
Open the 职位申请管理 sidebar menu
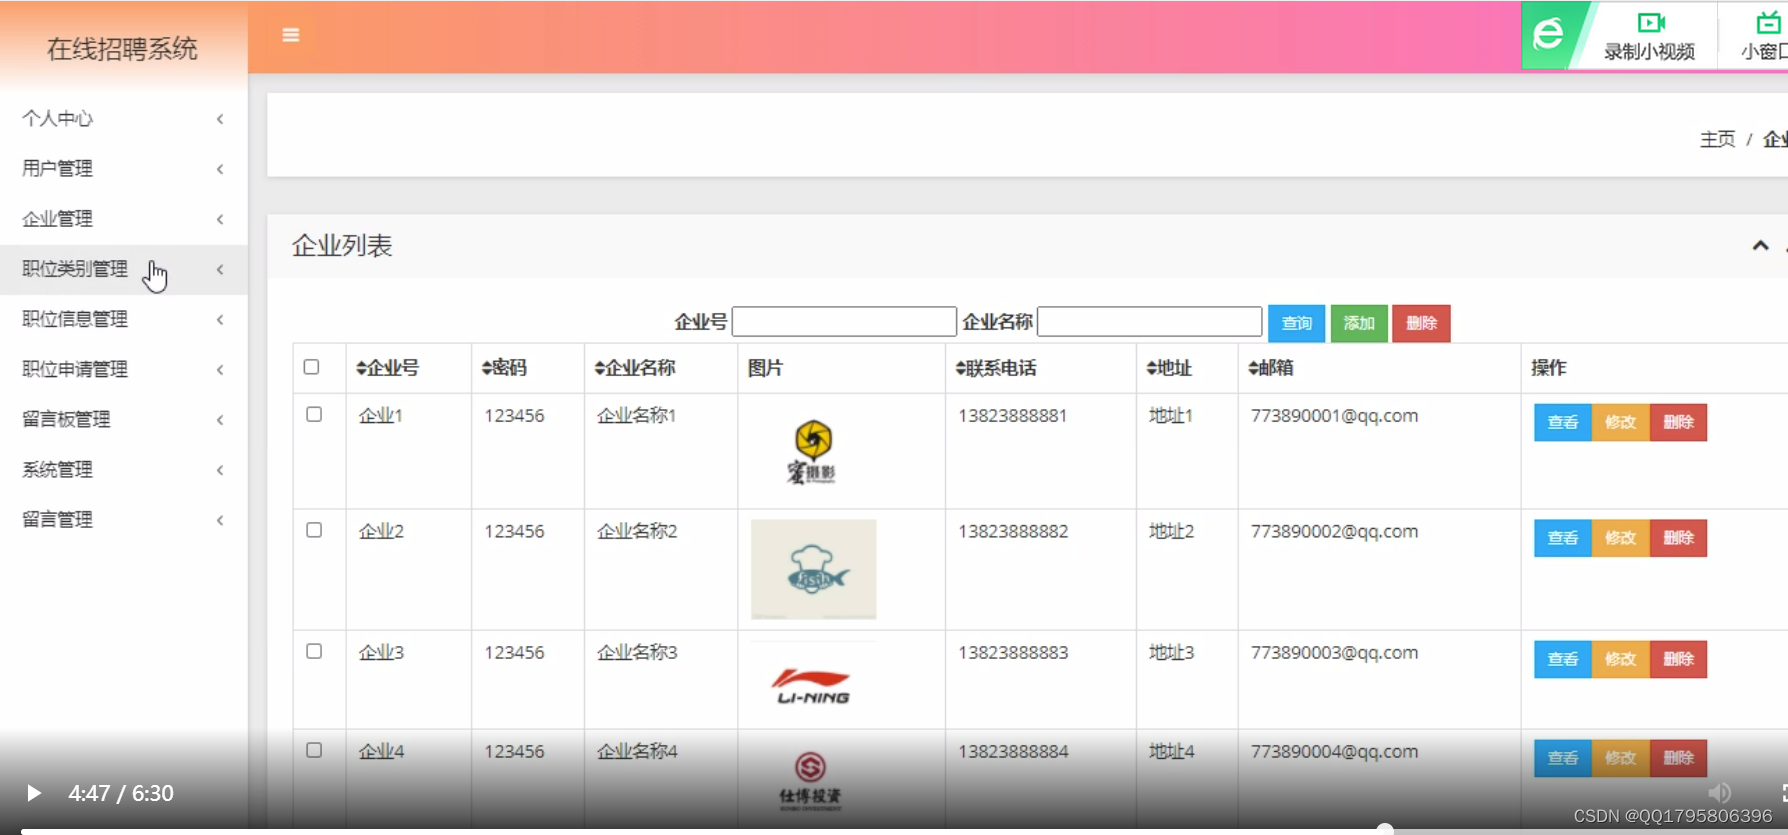pos(124,369)
